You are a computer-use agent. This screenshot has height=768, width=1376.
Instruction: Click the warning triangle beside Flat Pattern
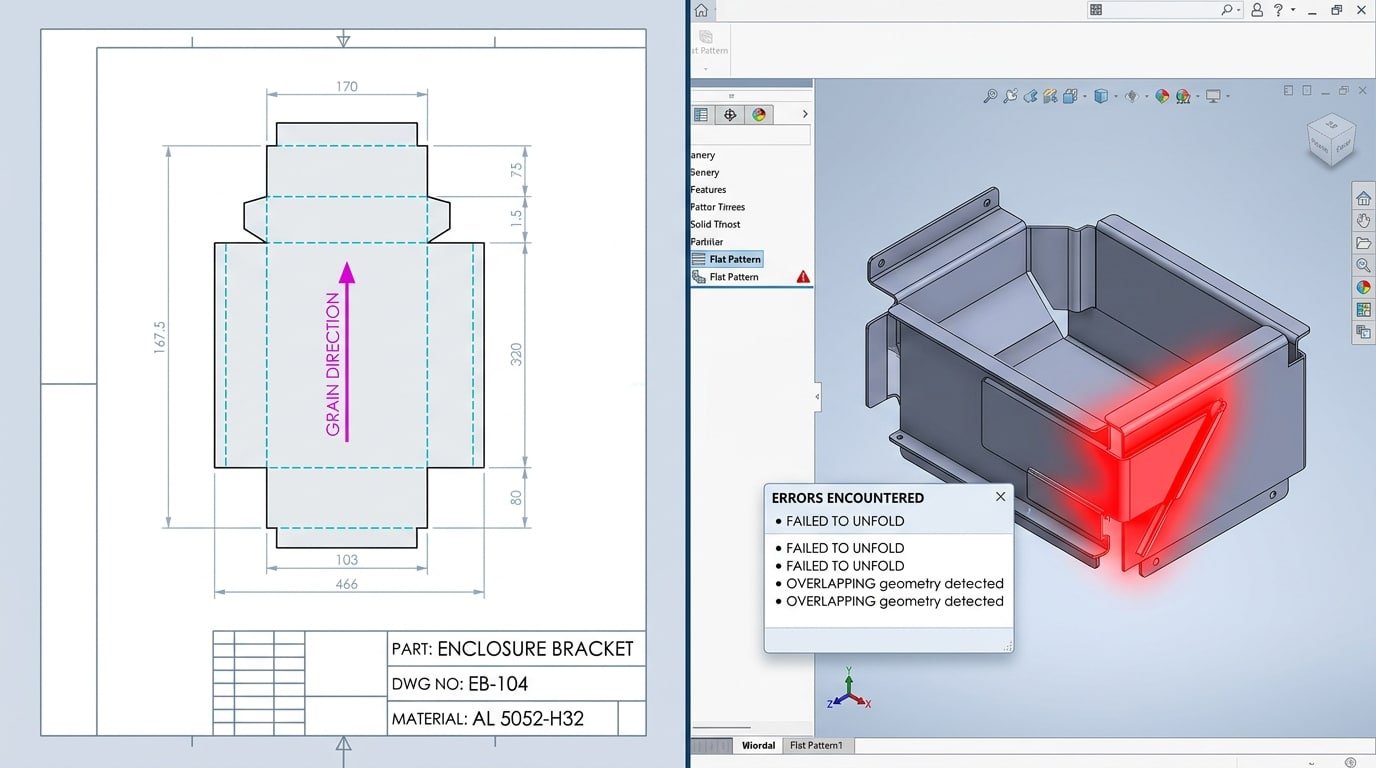coord(802,277)
